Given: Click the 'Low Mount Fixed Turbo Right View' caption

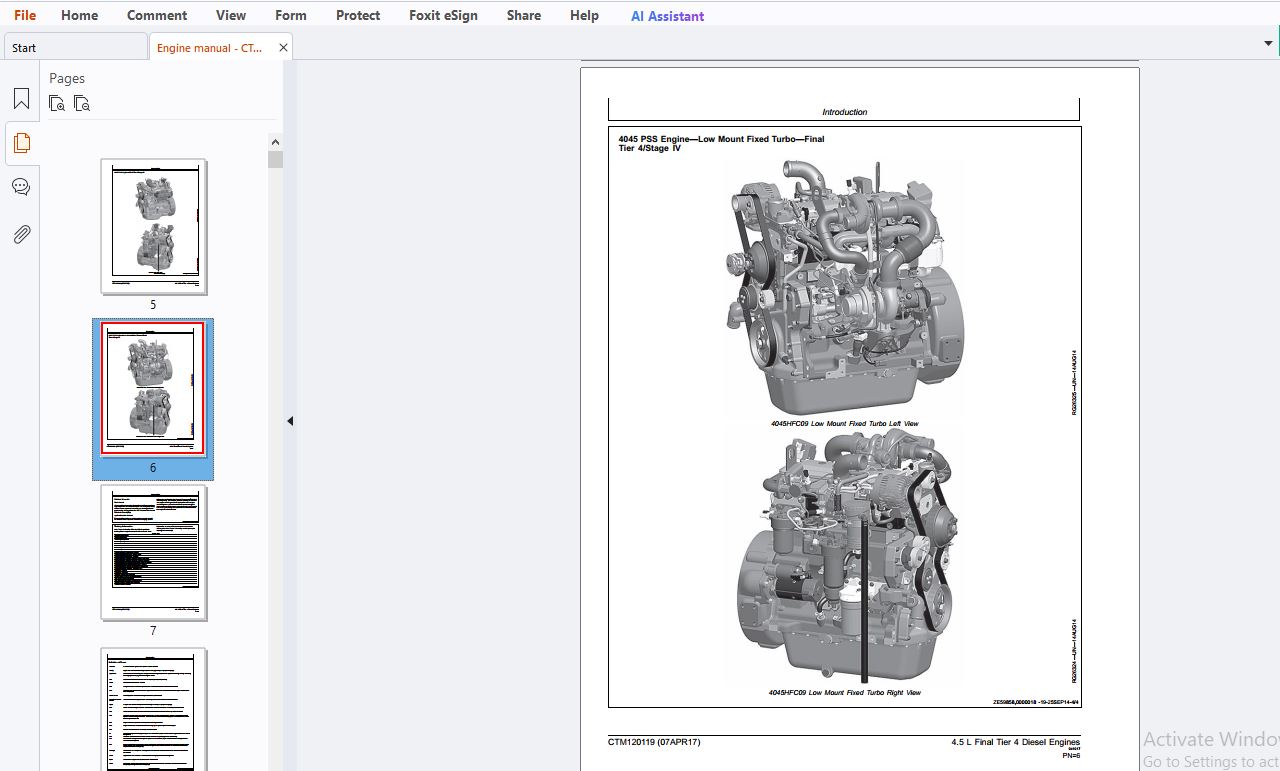Looking at the screenshot, I should pyautogui.click(x=844, y=693).
